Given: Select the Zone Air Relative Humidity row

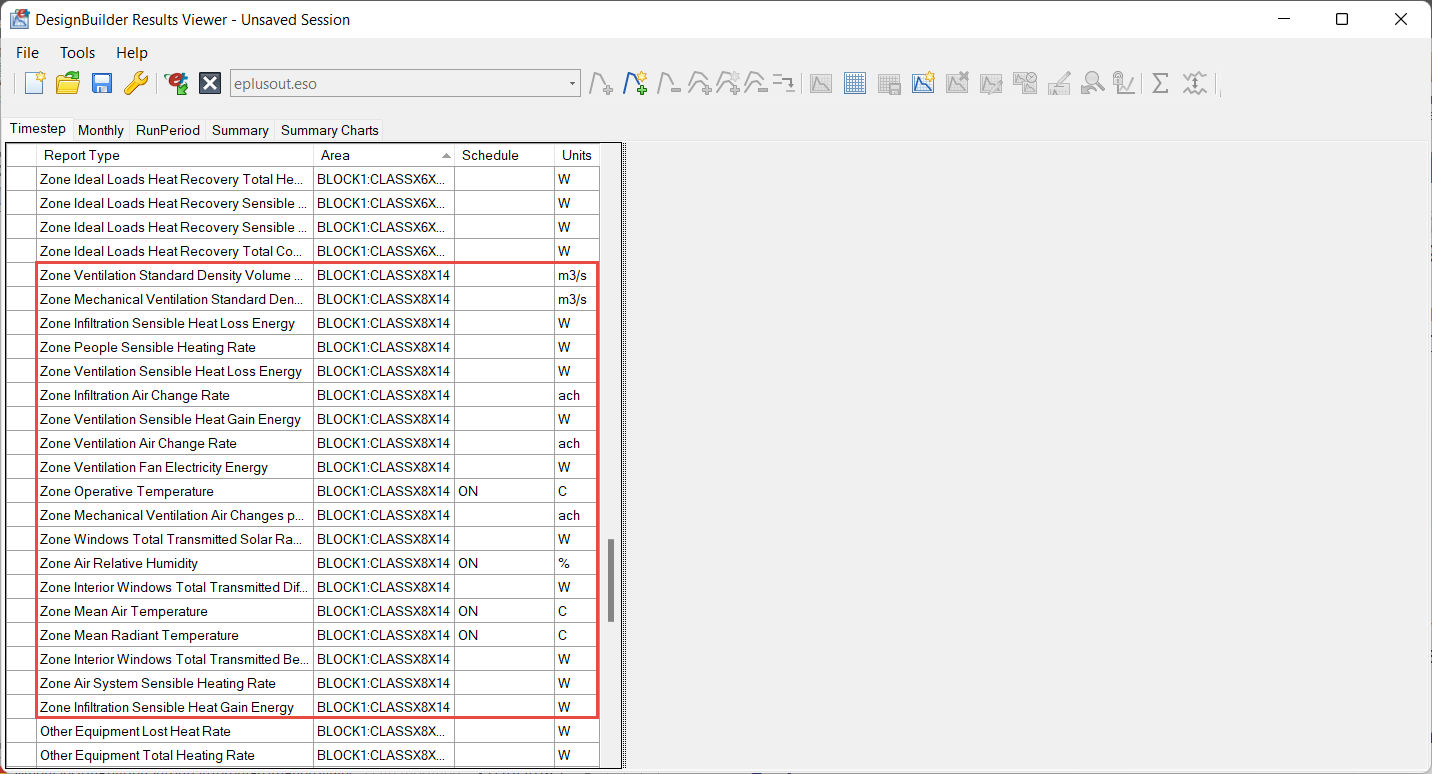Looking at the screenshot, I should tap(175, 563).
